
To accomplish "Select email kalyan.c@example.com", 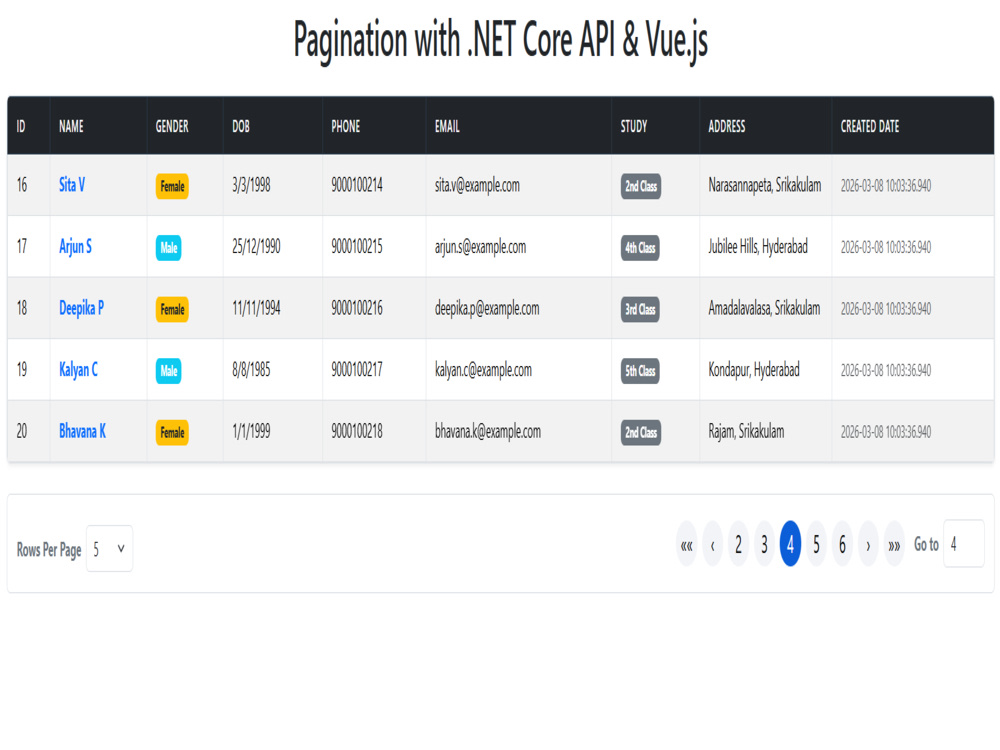I will tap(483, 371).
